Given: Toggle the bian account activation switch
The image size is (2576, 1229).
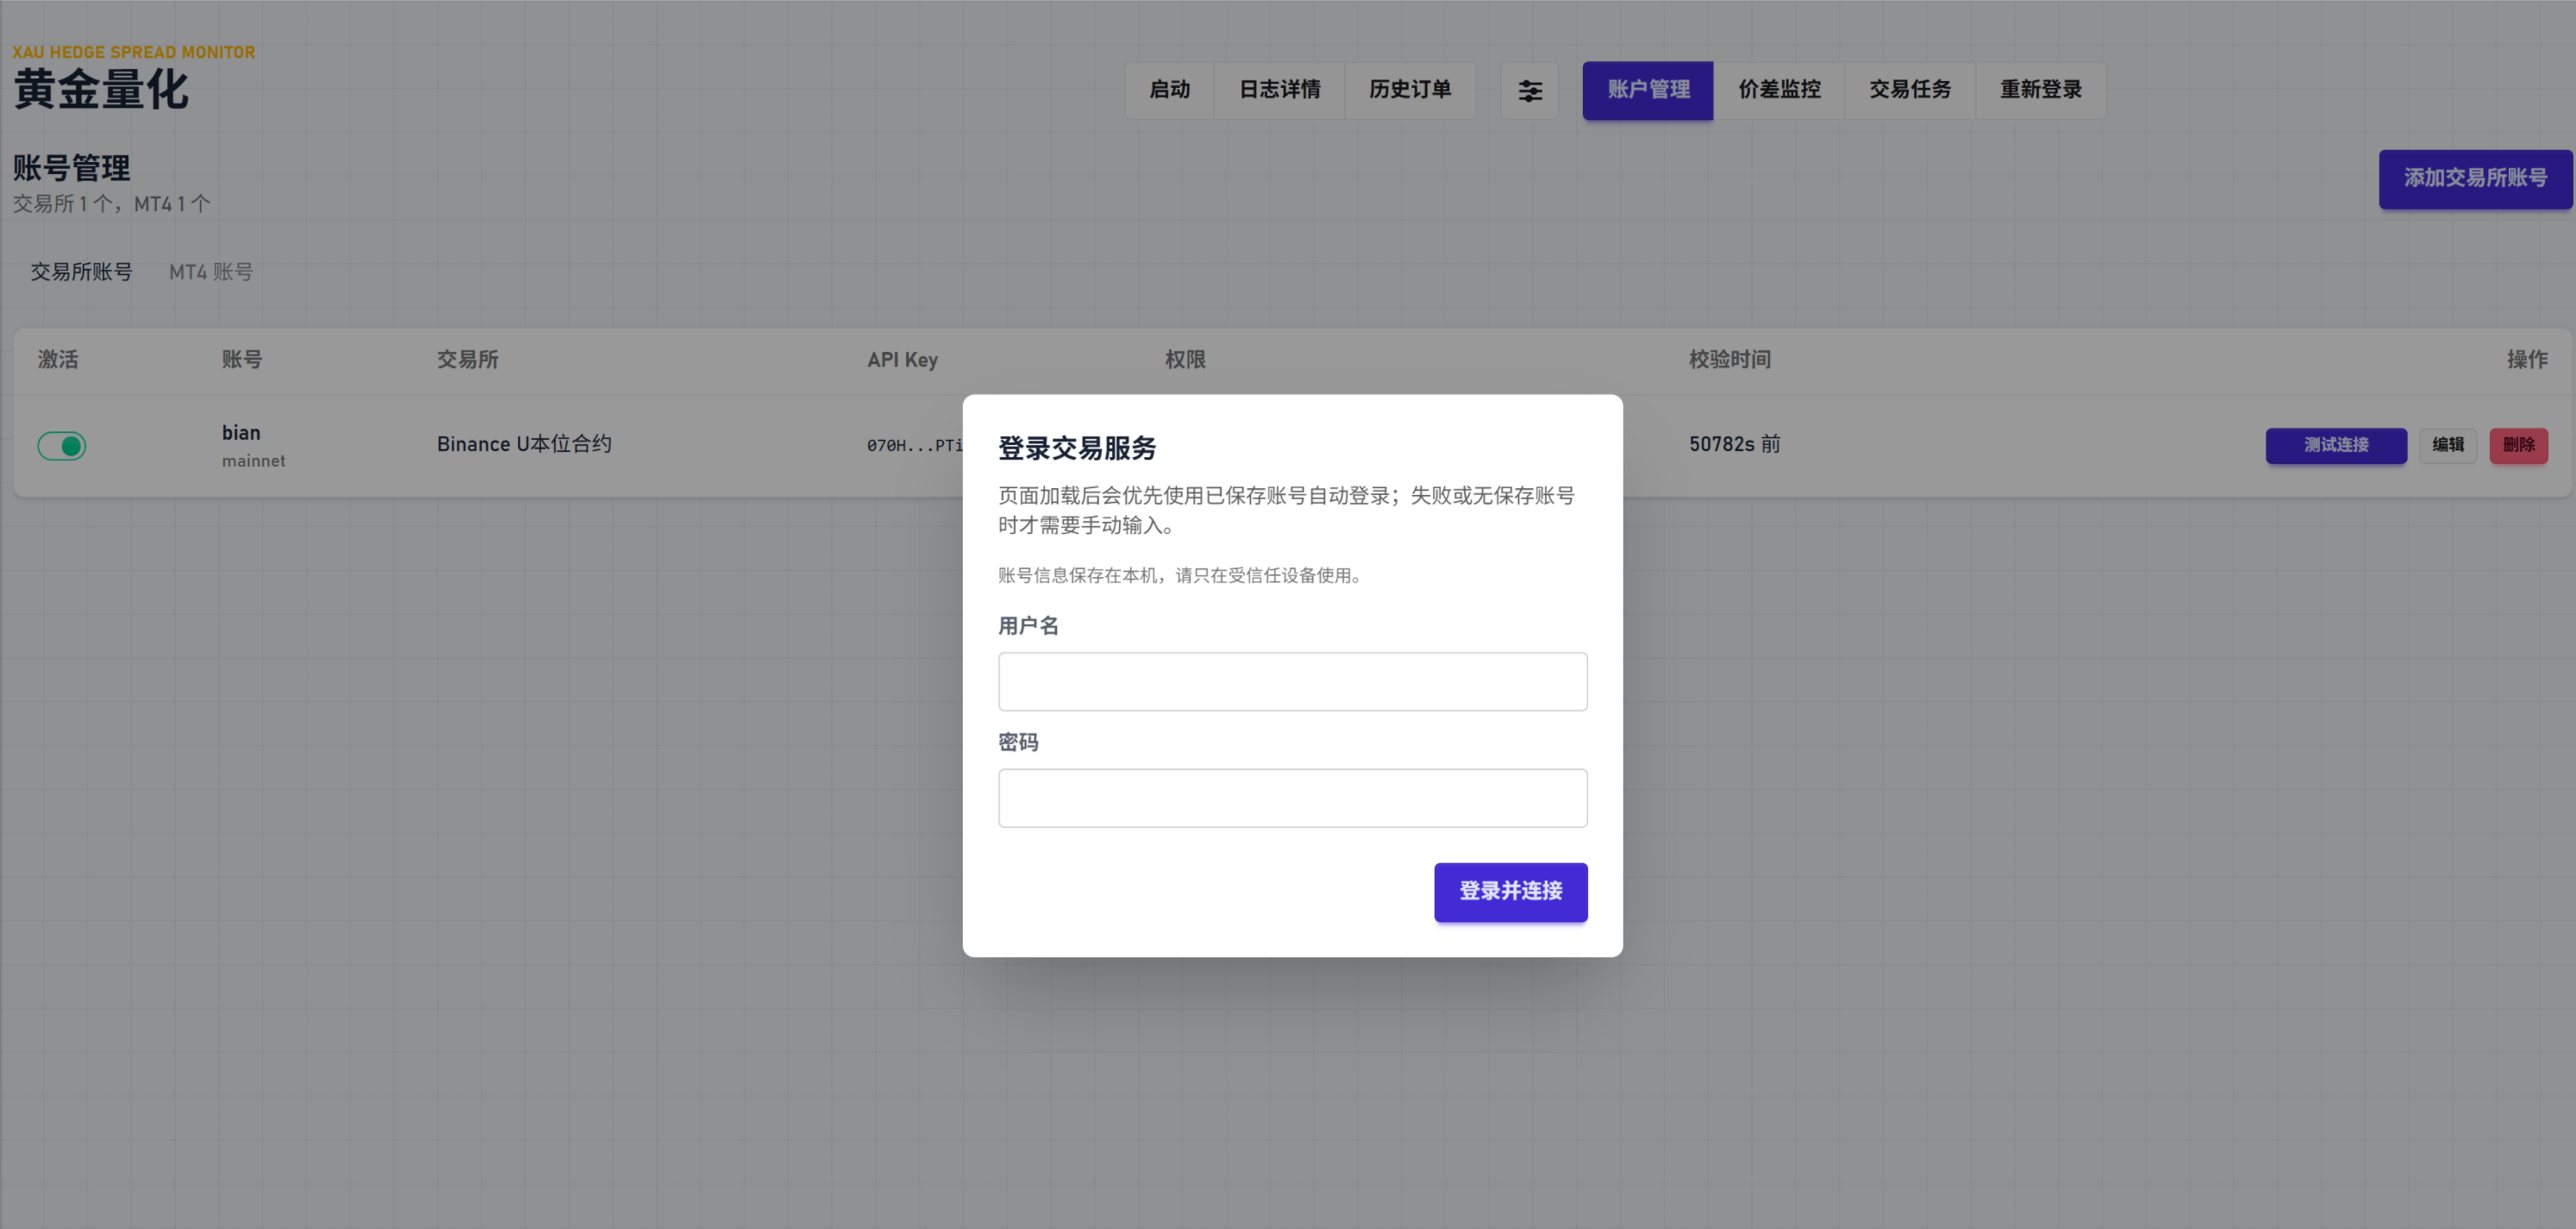Looking at the screenshot, I should [x=62, y=446].
